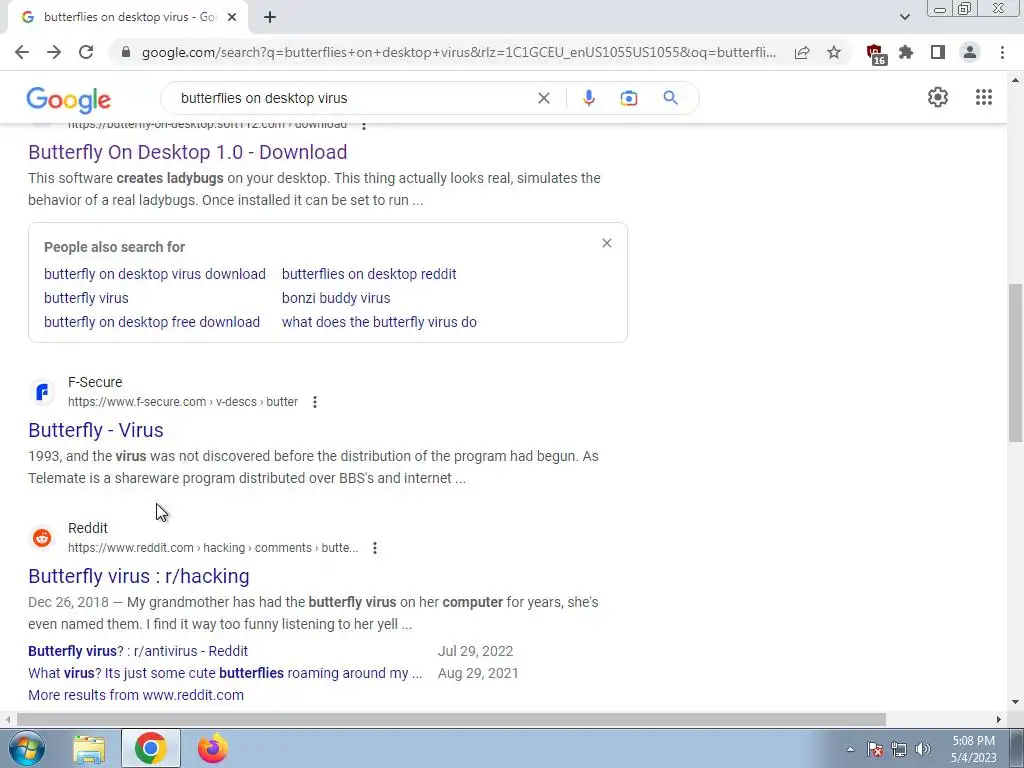
Task: Click the scroll down arrow at bottom right
Action: 1016,702
